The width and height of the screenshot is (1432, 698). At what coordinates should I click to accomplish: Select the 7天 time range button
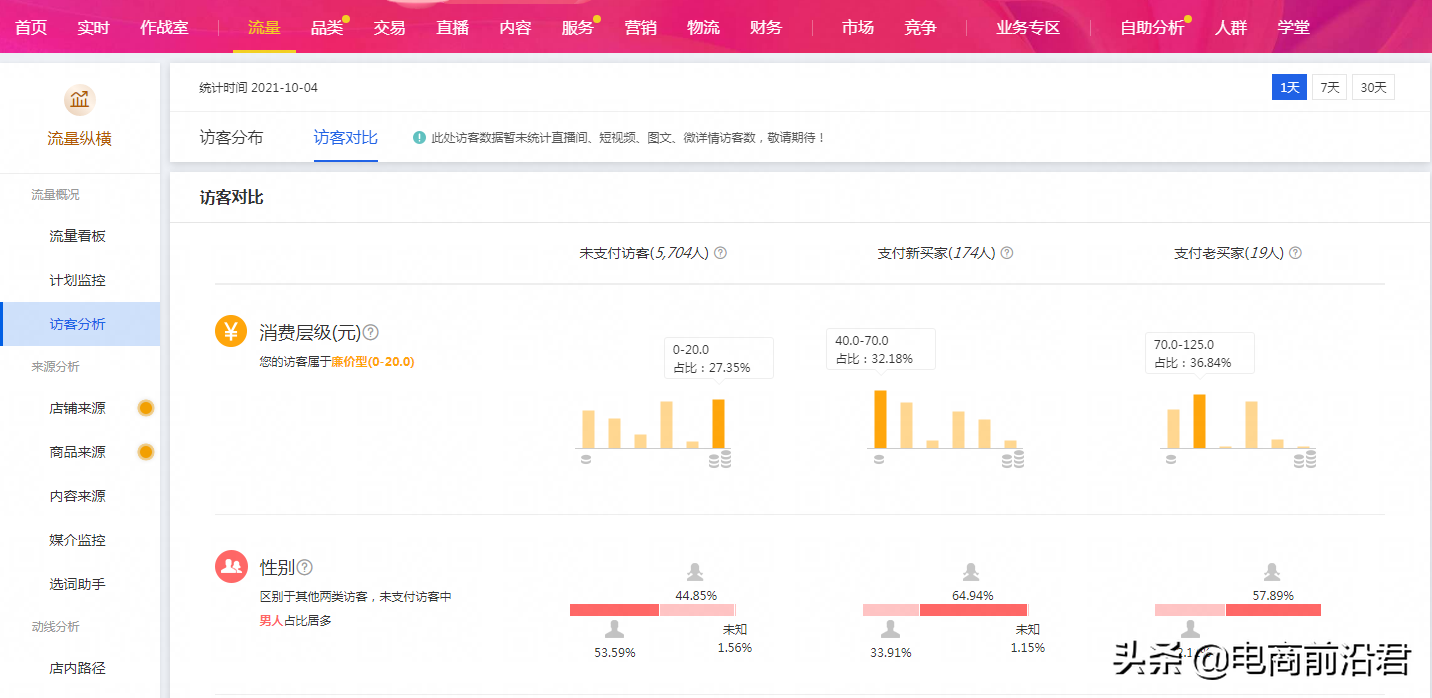(1329, 87)
